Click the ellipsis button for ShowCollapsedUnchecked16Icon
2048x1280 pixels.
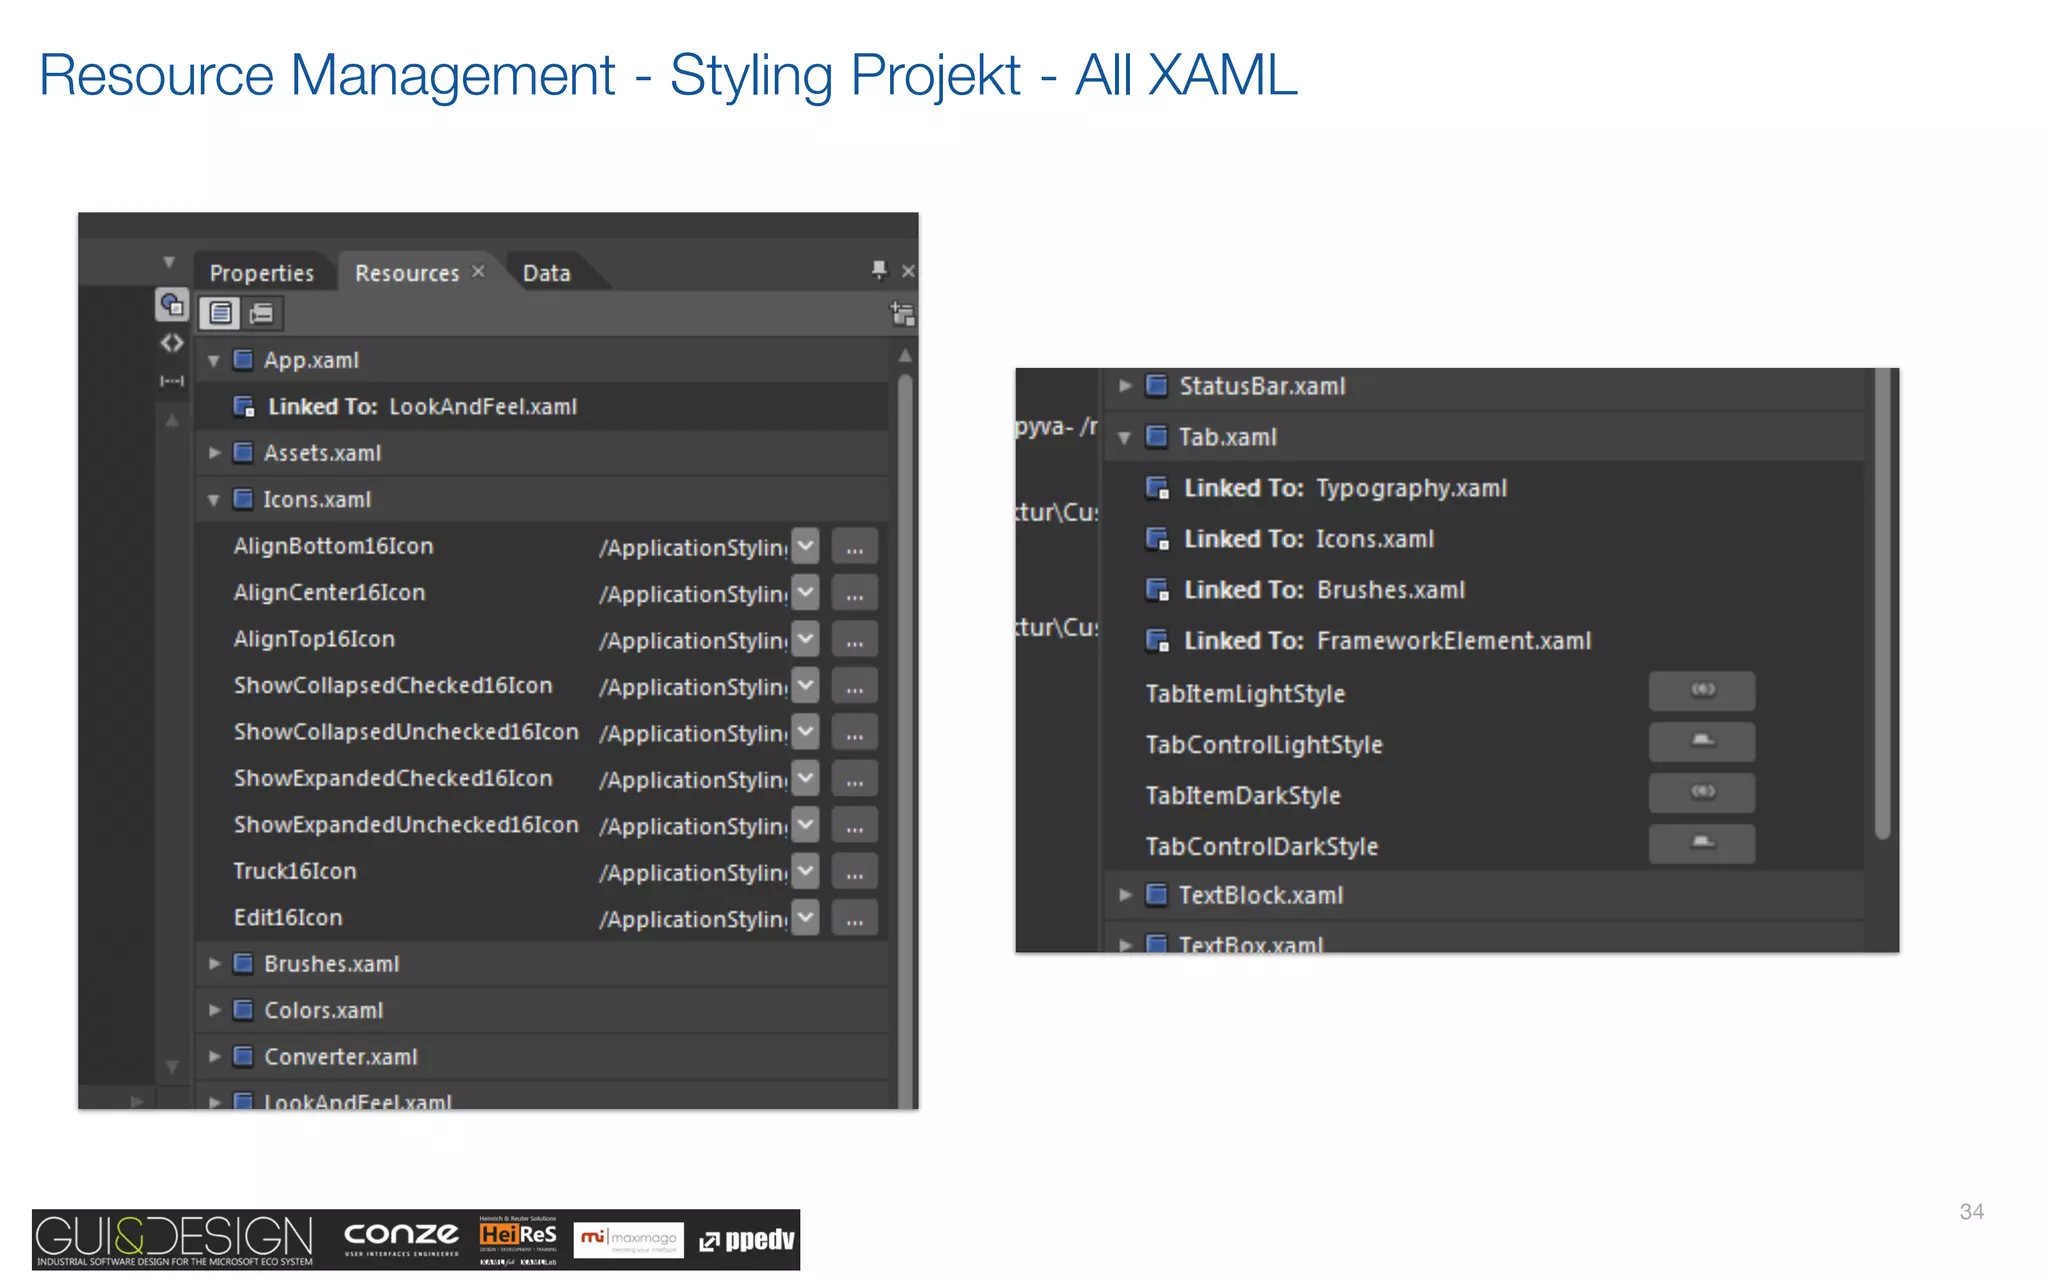(x=855, y=733)
